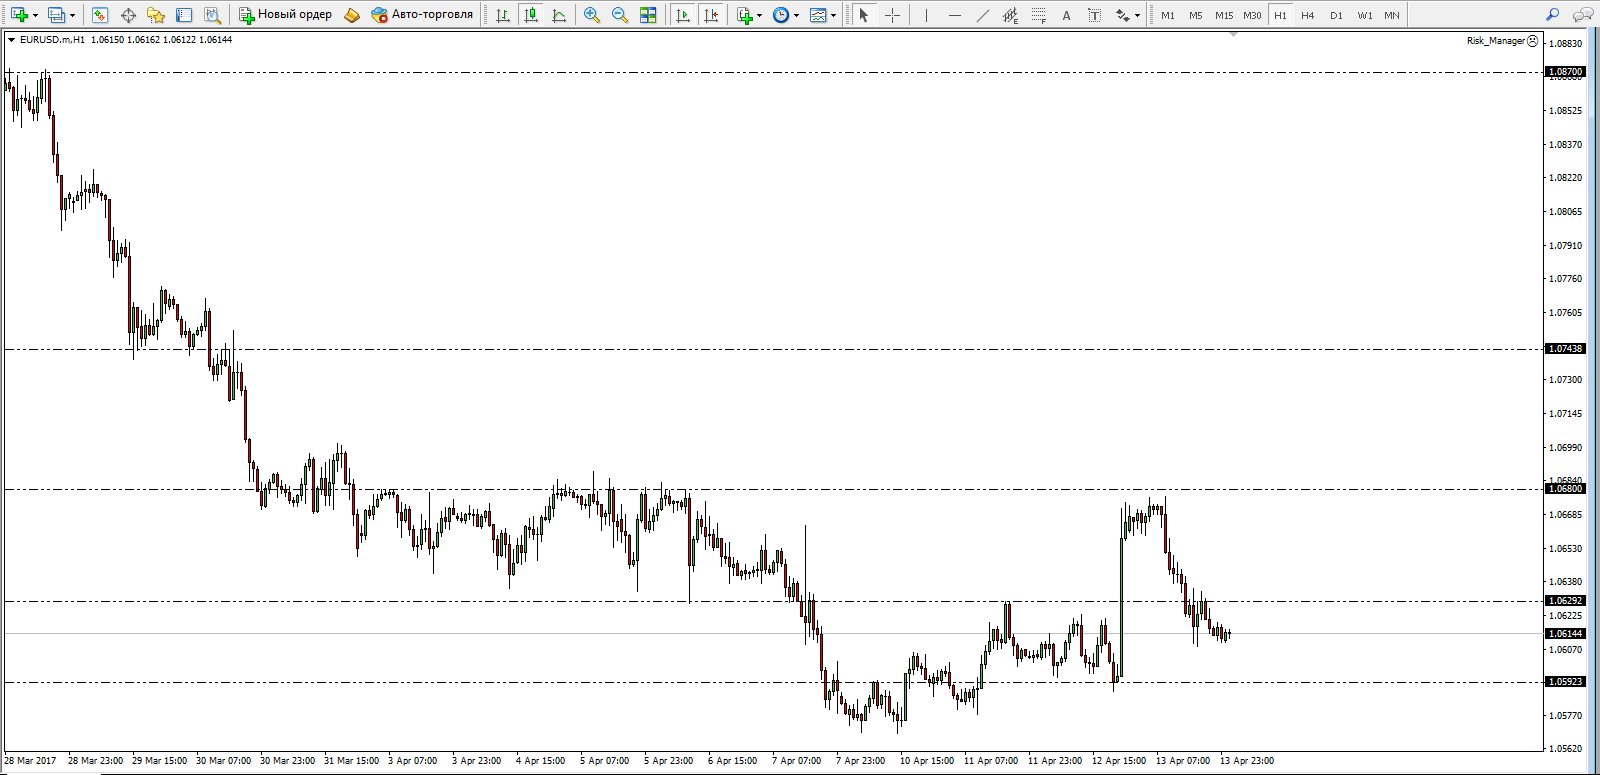Switch to the M30 timeframe
Image resolution: width=1600 pixels, height=775 pixels.
pyautogui.click(x=1252, y=15)
